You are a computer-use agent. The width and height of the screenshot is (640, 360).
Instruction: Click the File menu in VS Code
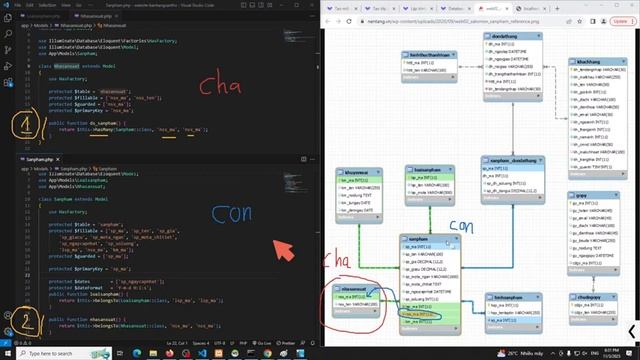[x=18, y=5]
